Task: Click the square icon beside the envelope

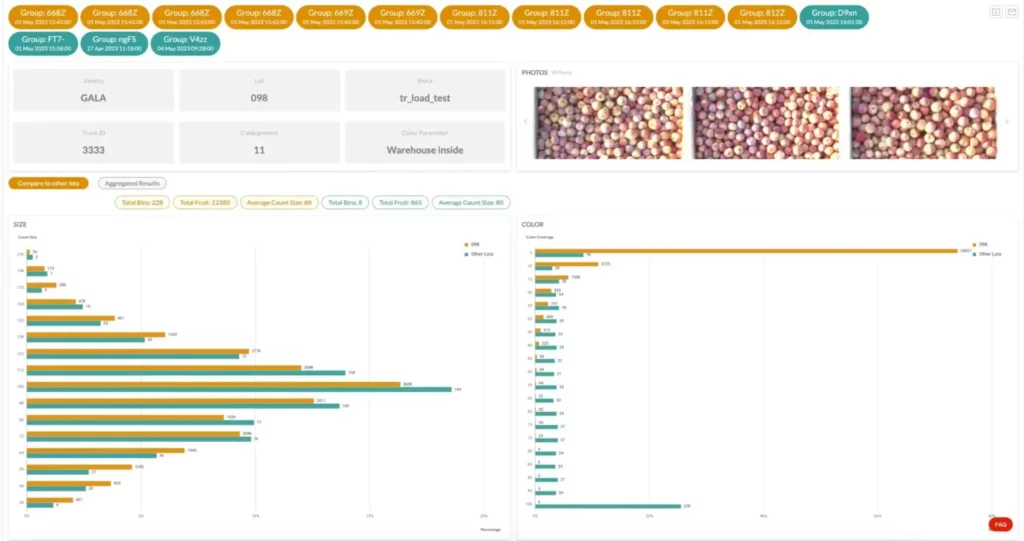Action: [x=995, y=11]
